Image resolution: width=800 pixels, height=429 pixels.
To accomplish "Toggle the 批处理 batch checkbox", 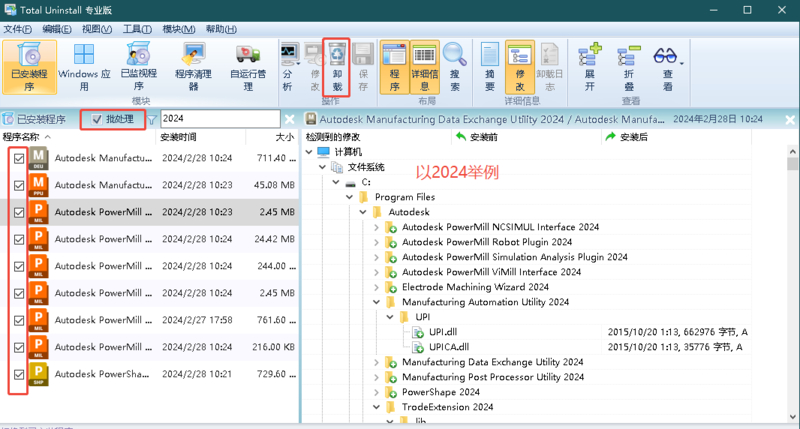I will (x=97, y=120).
